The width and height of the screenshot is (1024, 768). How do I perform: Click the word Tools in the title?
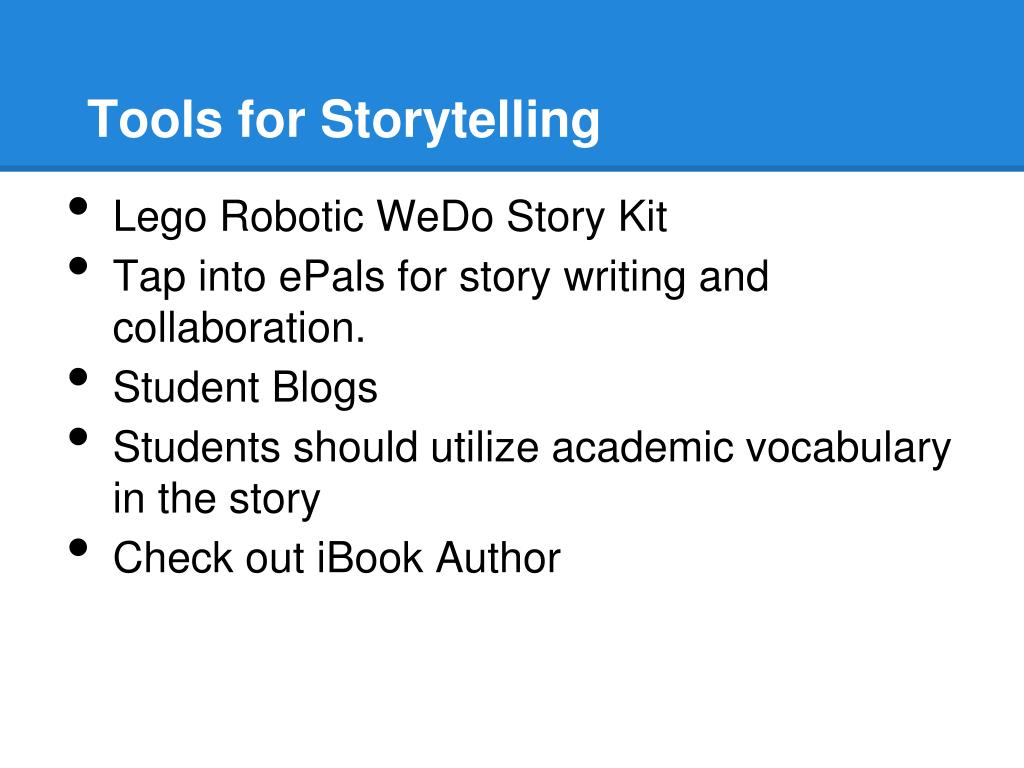tap(155, 120)
